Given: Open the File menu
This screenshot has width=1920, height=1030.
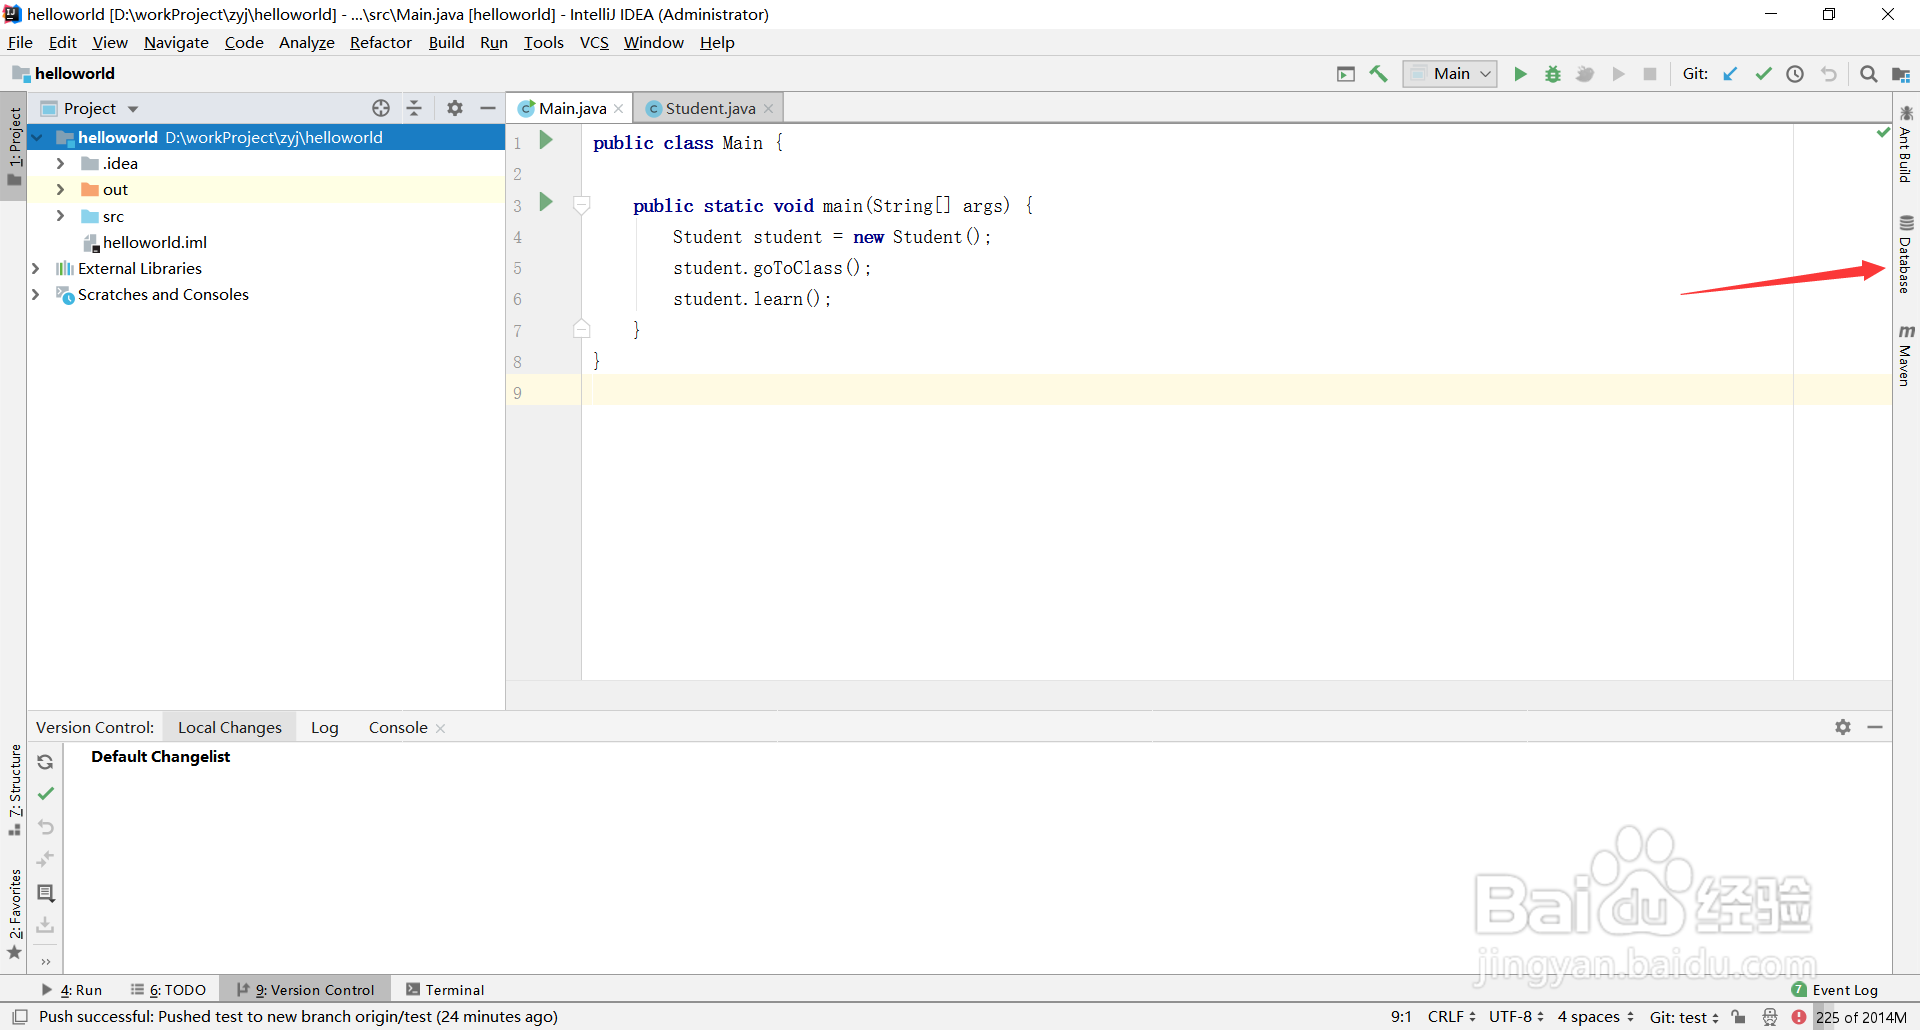Looking at the screenshot, I should pos(20,42).
